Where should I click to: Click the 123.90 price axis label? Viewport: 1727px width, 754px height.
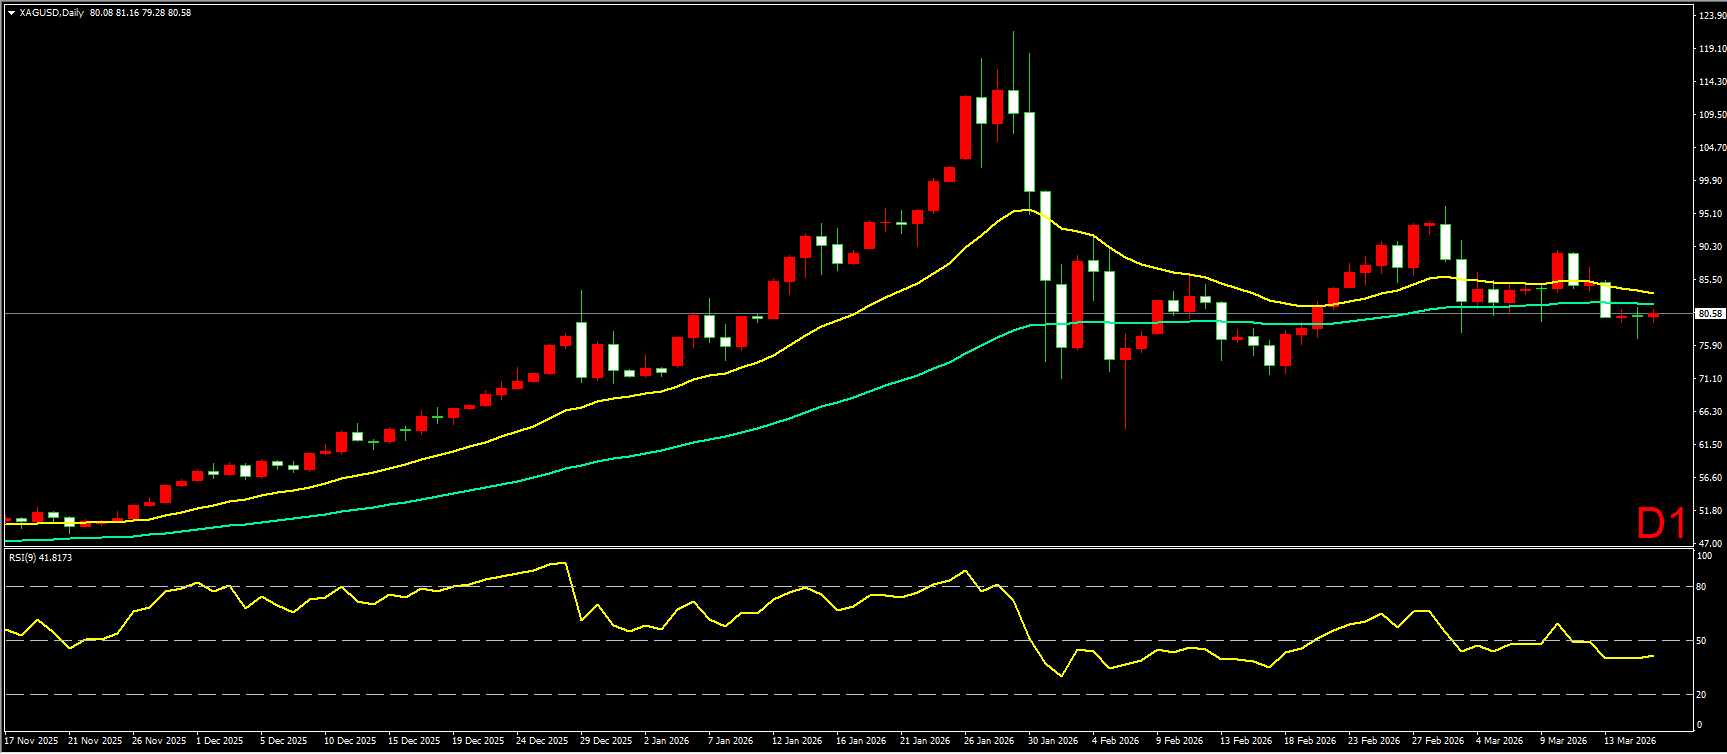pos(1711,16)
